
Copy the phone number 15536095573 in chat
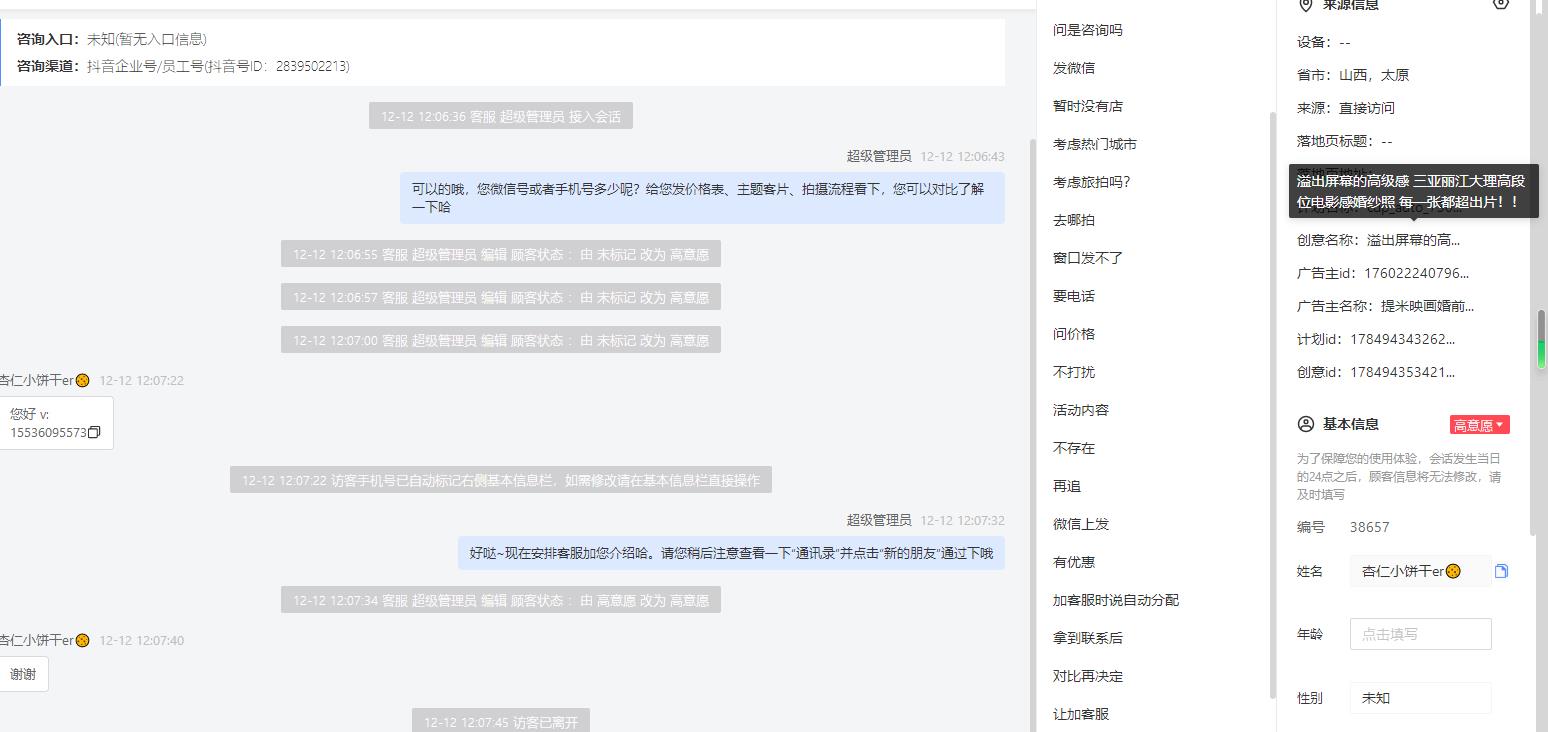click(x=94, y=433)
